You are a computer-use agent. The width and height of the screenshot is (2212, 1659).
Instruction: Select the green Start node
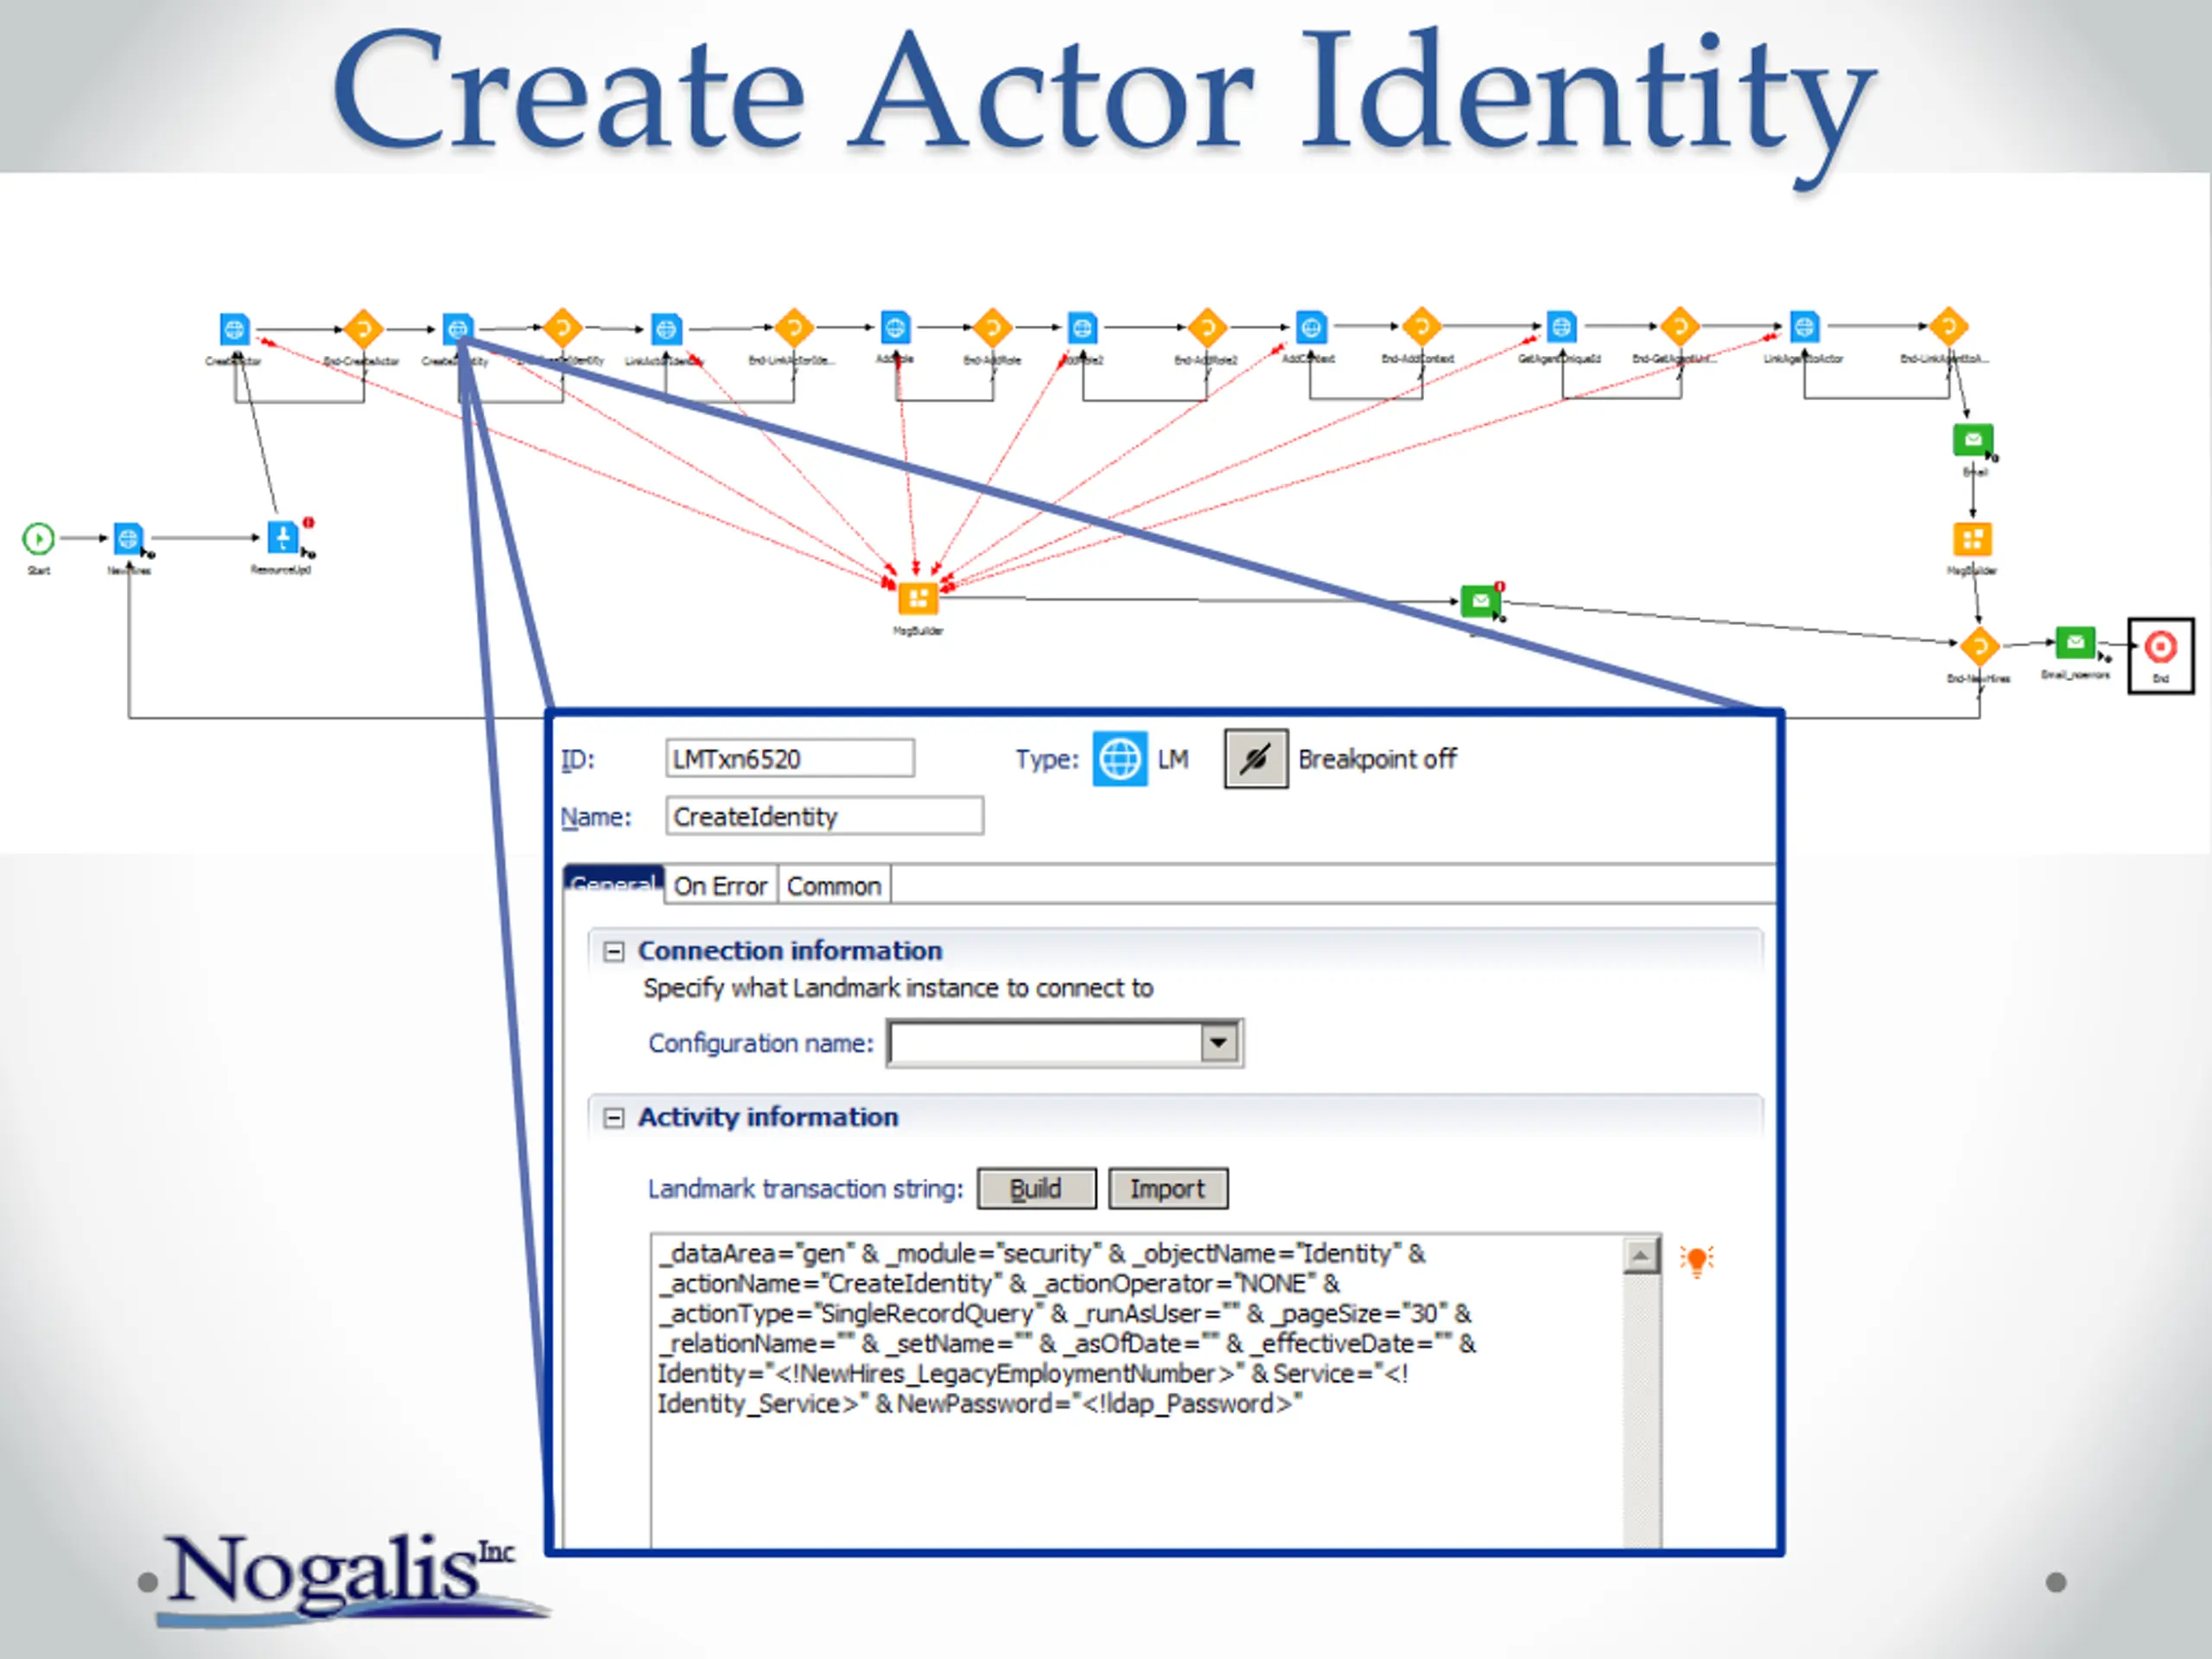[38, 539]
